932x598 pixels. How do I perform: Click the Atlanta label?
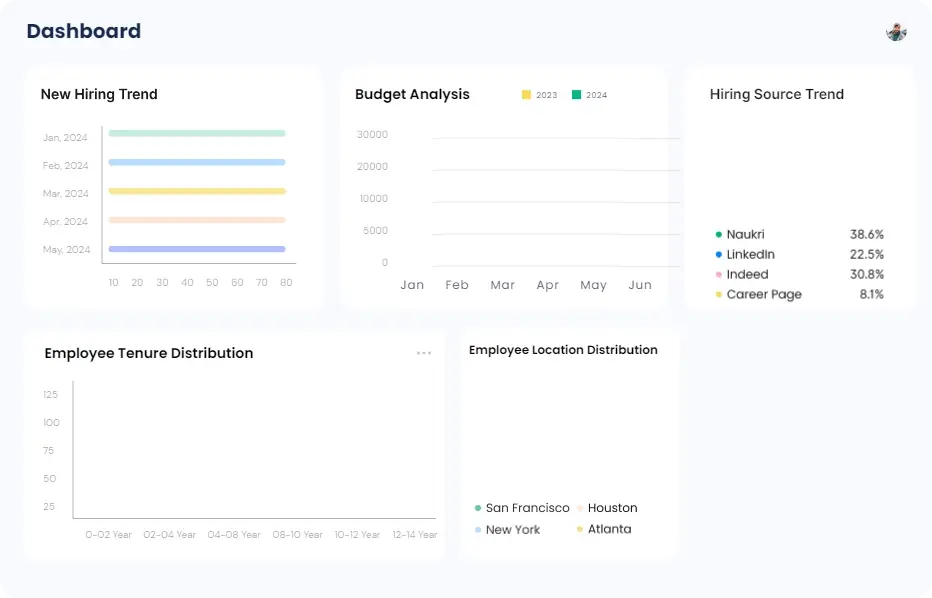(x=609, y=529)
